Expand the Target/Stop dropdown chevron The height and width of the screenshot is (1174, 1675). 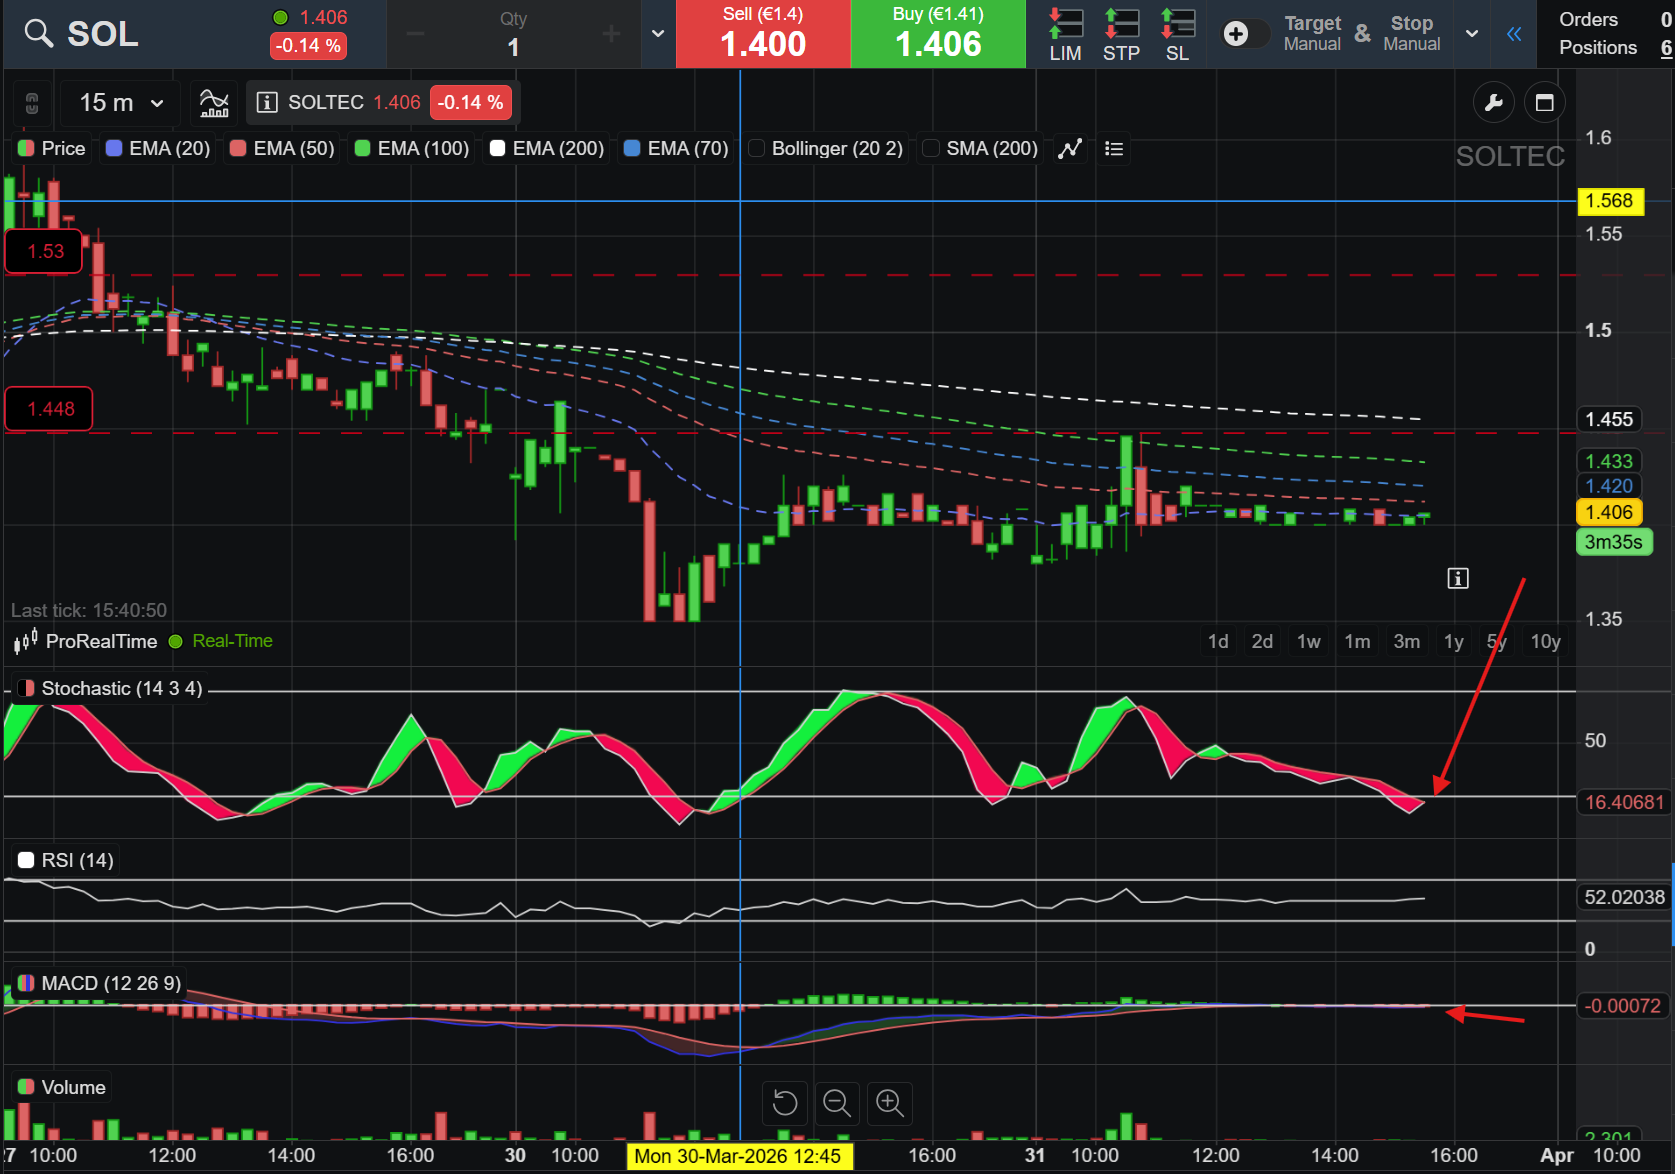[x=1472, y=34]
